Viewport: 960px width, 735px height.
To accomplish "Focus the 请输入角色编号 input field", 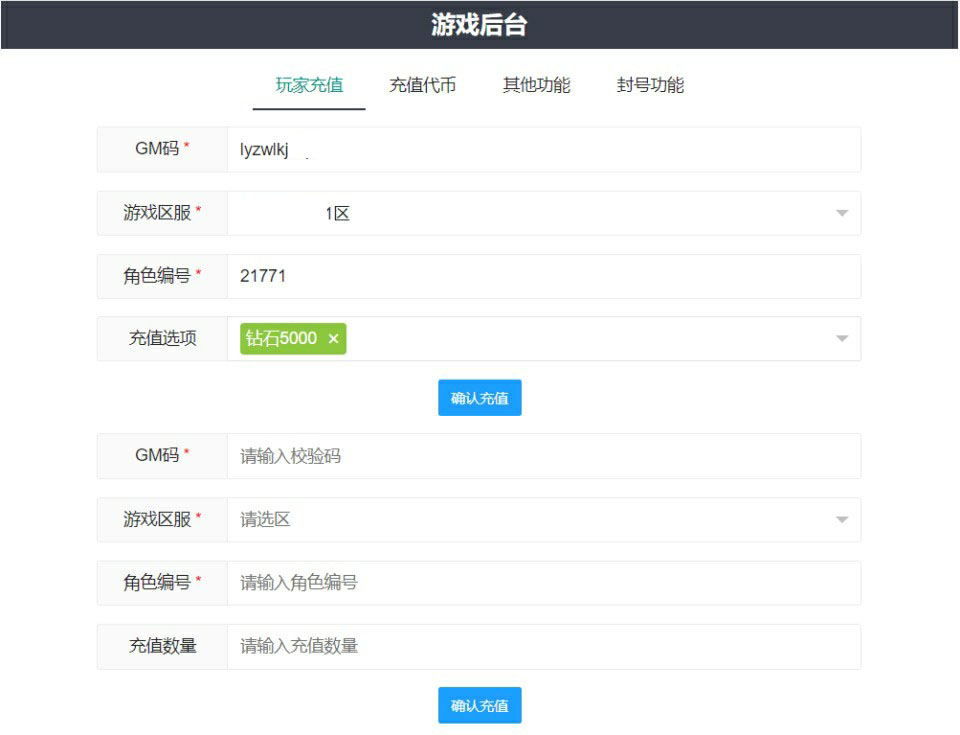I will pyautogui.click(x=544, y=583).
